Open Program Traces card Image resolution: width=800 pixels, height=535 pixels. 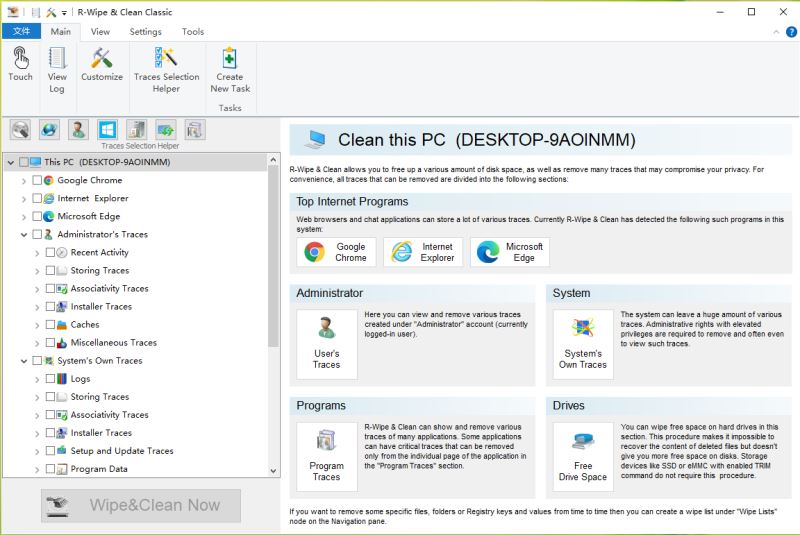(x=327, y=456)
